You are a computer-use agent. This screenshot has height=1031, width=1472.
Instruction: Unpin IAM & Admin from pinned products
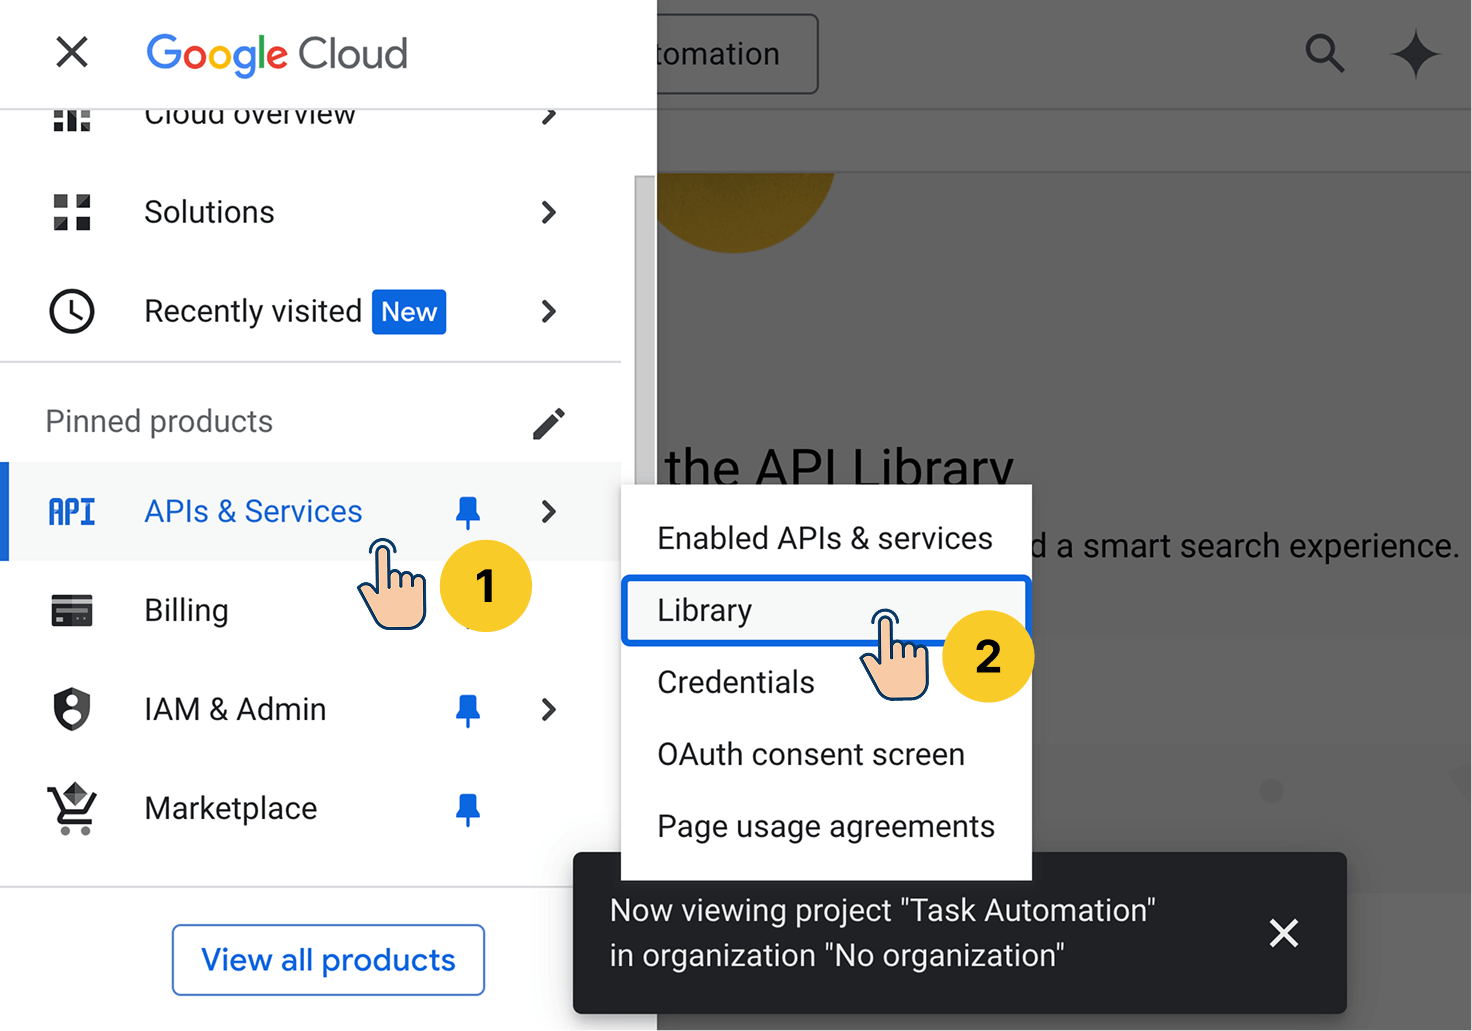[467, 710]
